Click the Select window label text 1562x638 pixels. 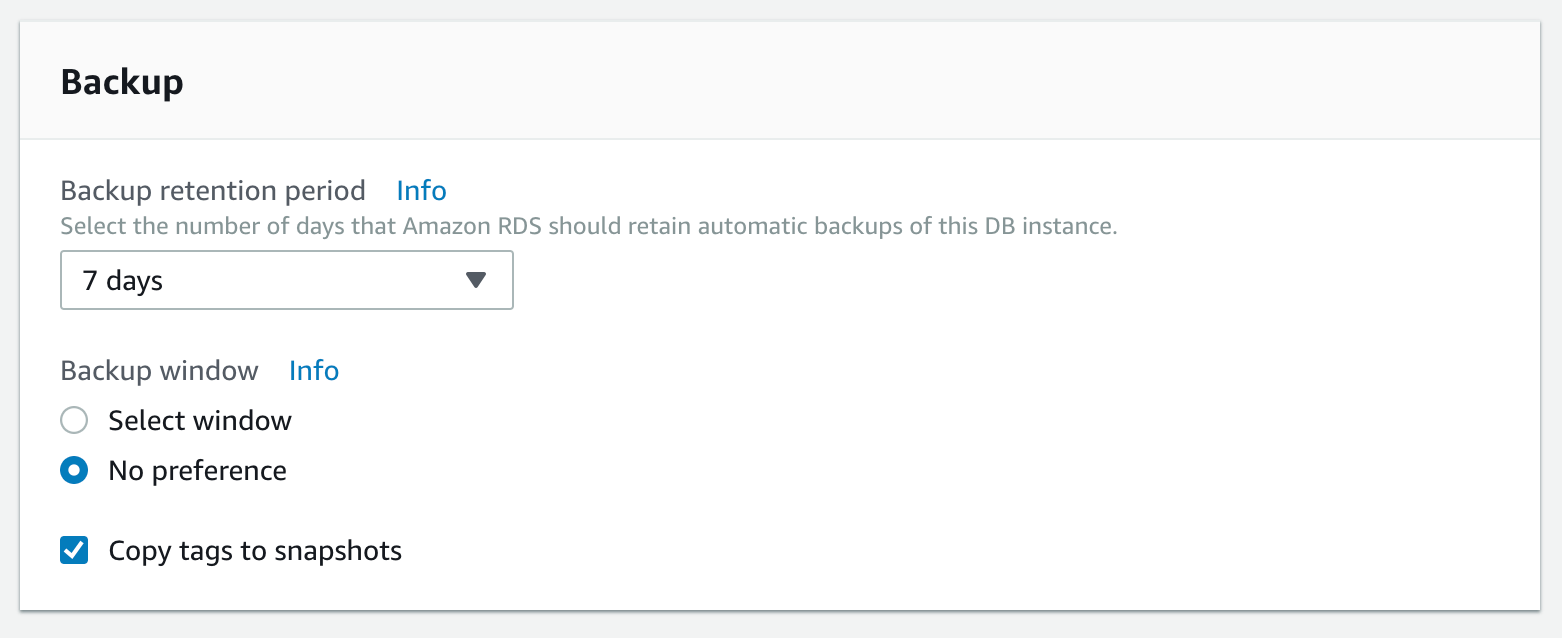click(199, 420)
